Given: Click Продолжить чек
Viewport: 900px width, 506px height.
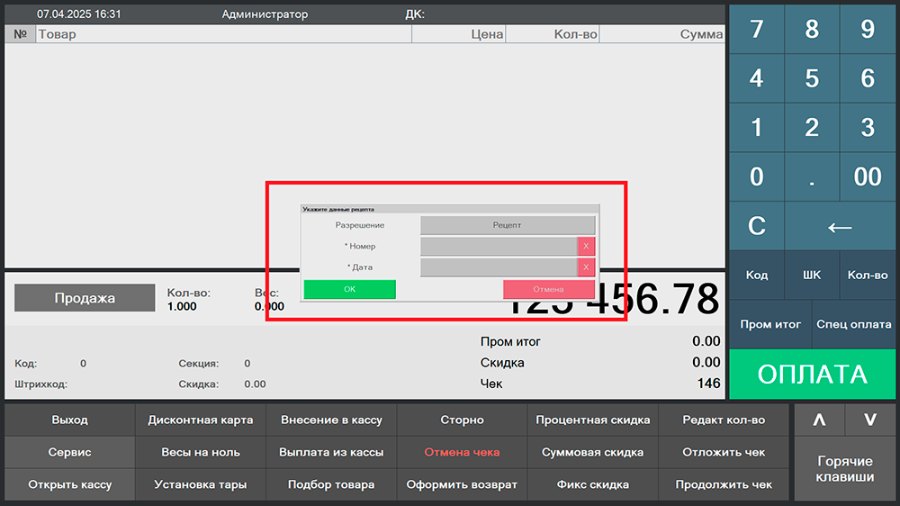Looking at the screenshot, I should (x=724, y=485).
